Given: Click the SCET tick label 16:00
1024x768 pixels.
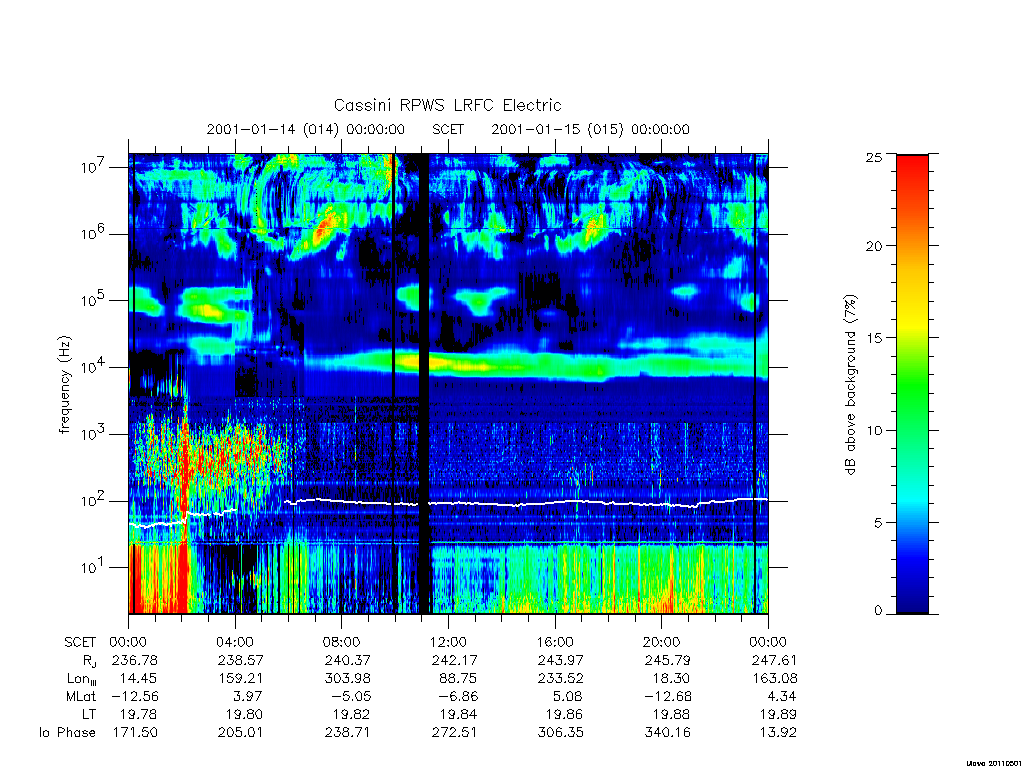Looking at the screenshot, I should [x=555, y=642].
